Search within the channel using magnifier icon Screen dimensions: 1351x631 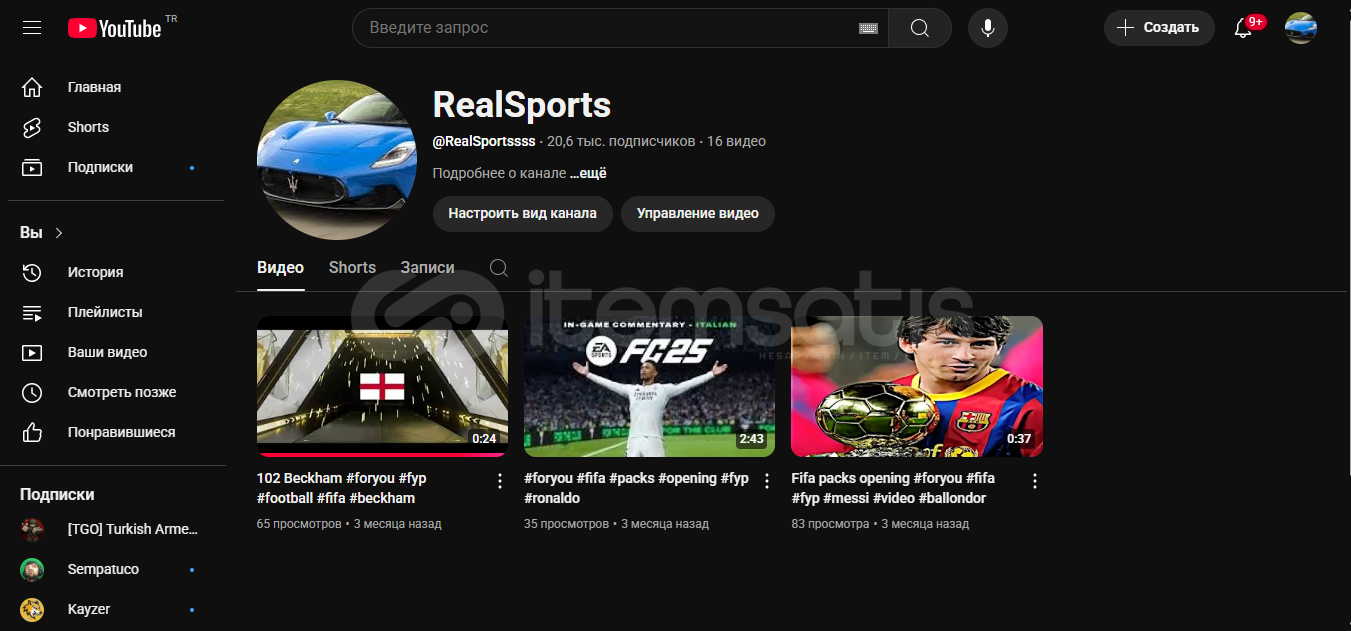pyautogui.click(x=499, y=268)
